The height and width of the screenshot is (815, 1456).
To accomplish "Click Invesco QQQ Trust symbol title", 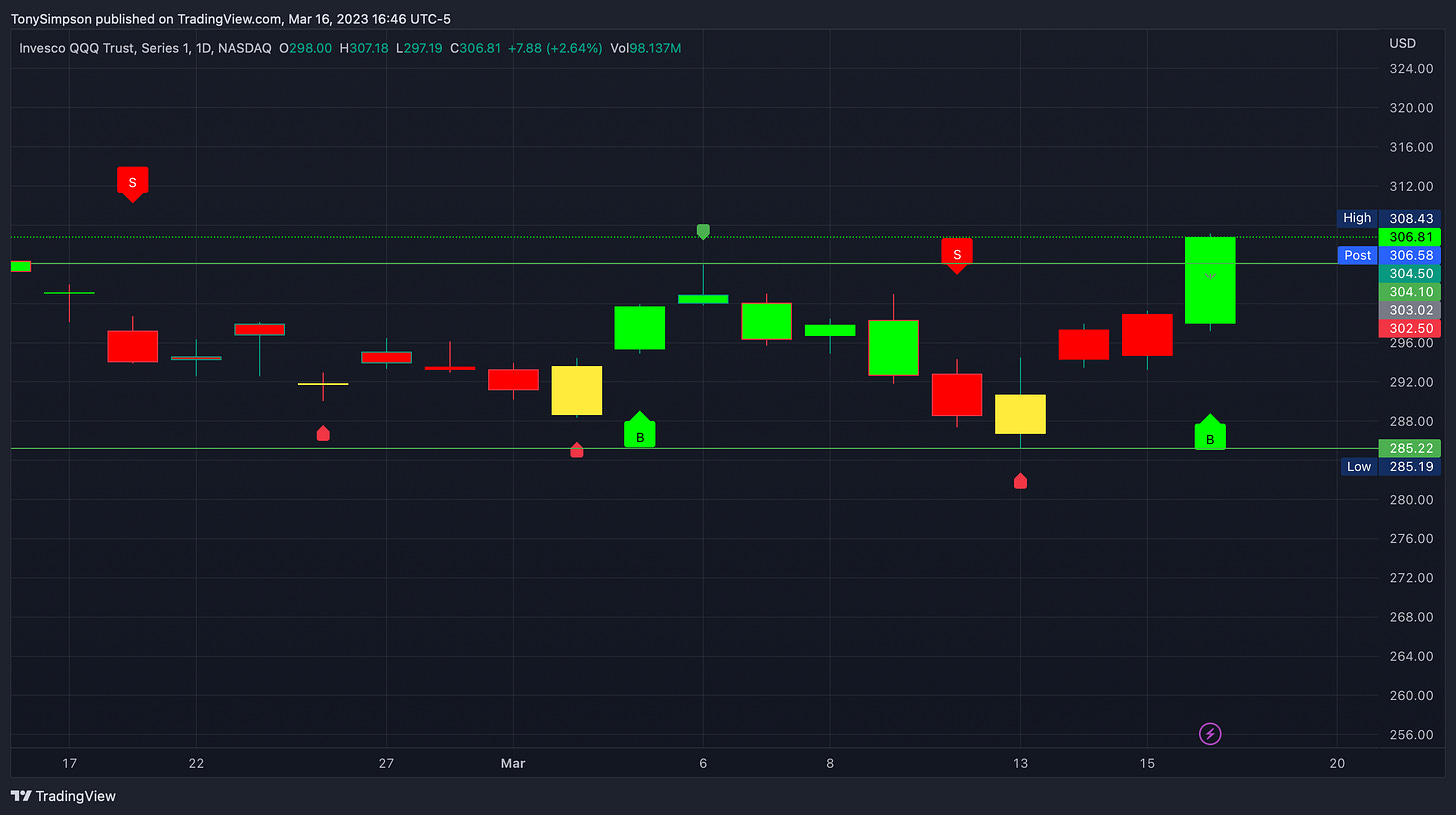I will [x=145, y=48].
